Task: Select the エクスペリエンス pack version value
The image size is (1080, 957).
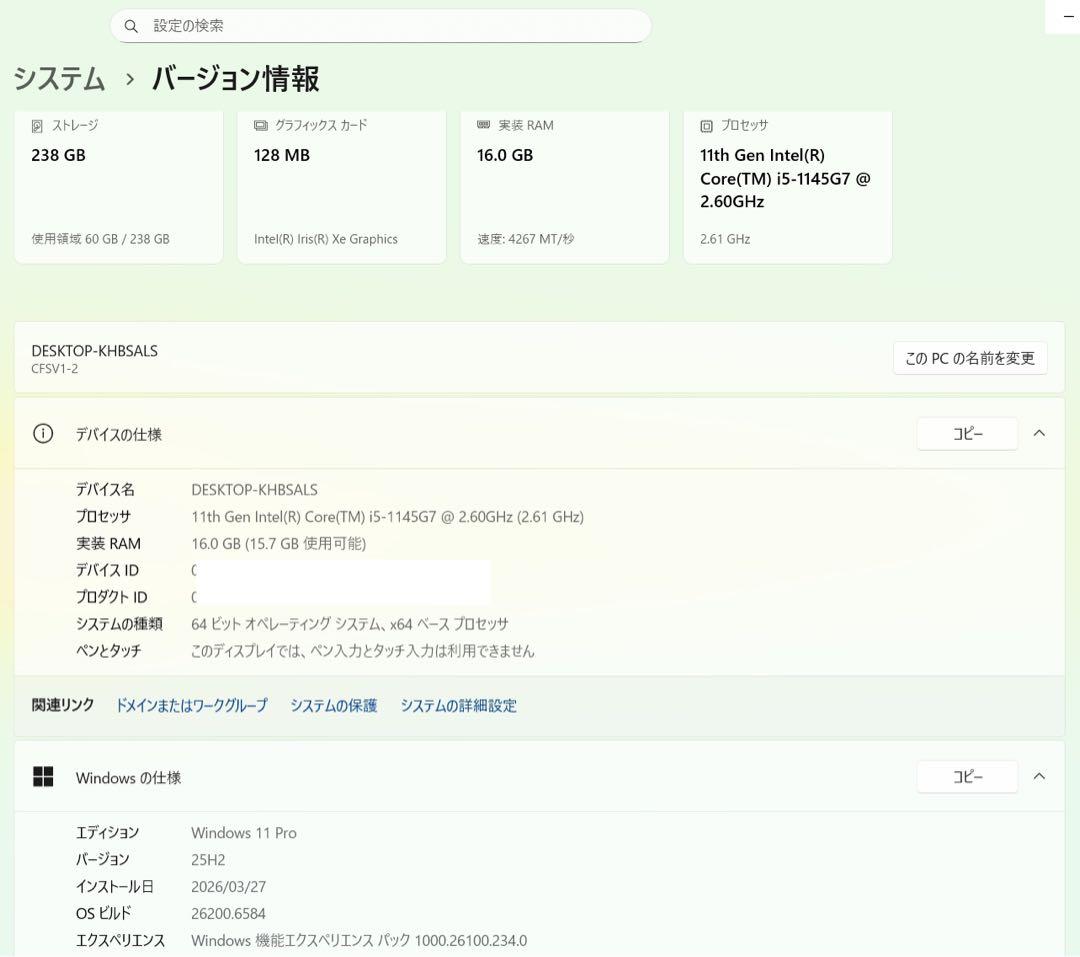Action: pyautogui.click(x=359, y=940)
